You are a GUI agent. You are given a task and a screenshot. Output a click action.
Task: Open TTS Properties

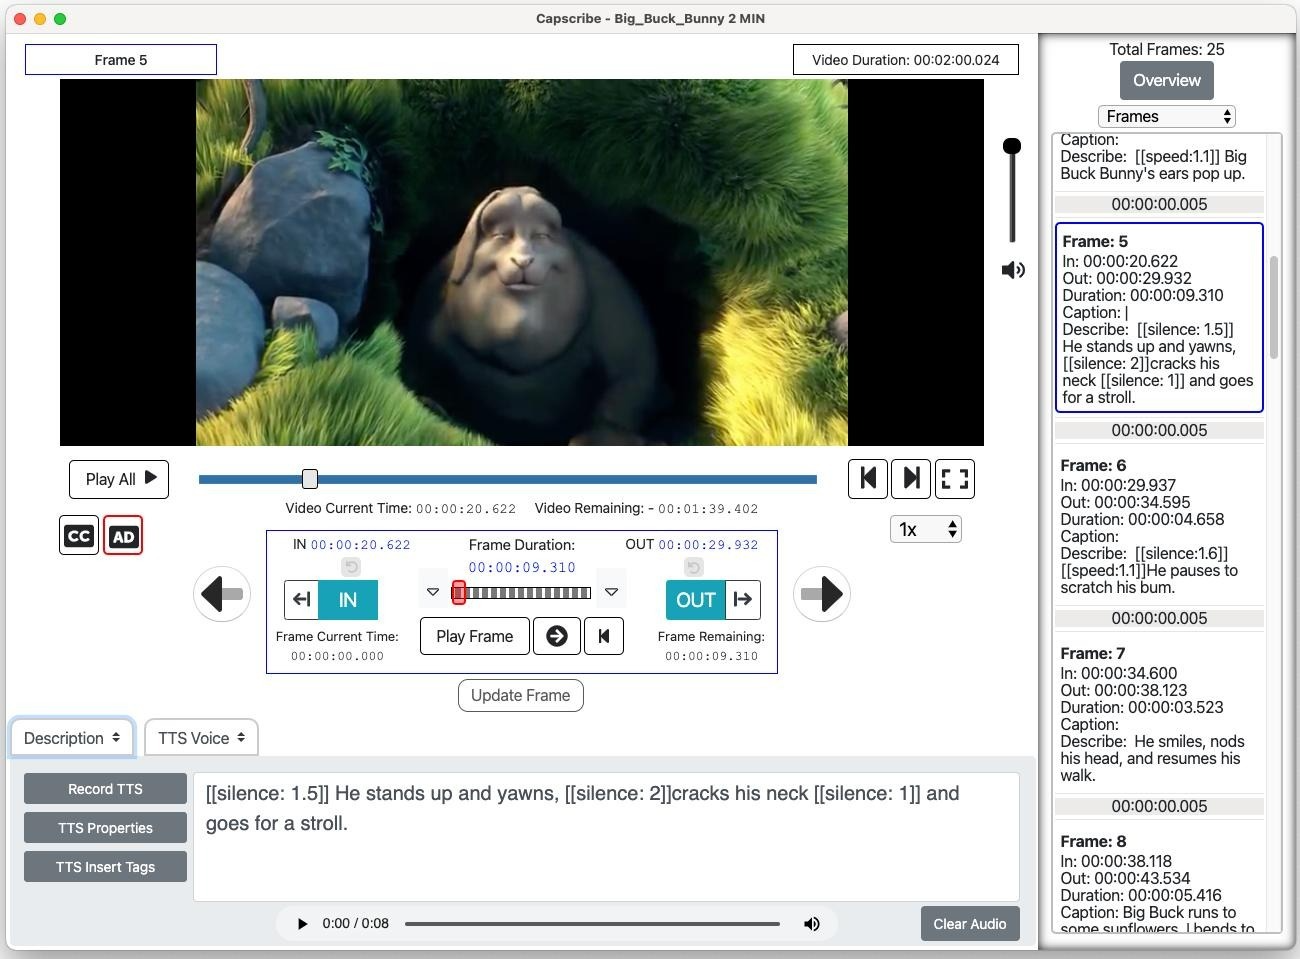(x=105, y=828)
